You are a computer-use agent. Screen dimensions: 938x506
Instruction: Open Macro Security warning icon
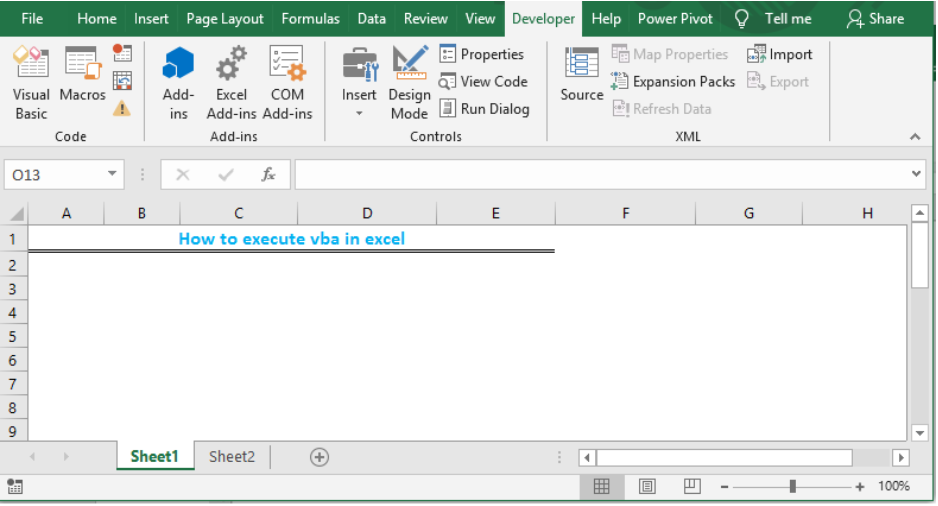[122, 108]
